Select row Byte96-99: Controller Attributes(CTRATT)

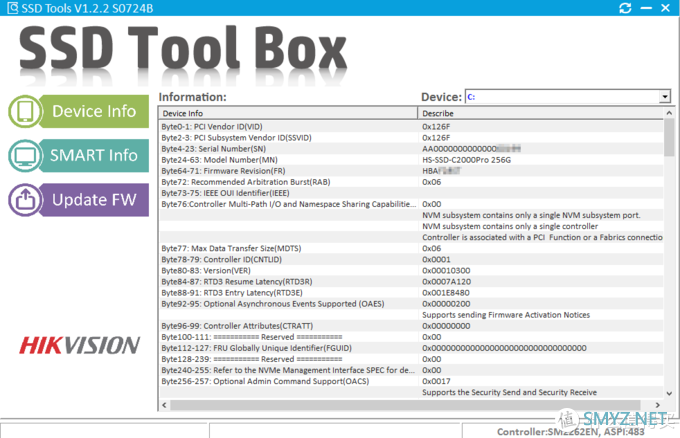(x=411, y=326)
